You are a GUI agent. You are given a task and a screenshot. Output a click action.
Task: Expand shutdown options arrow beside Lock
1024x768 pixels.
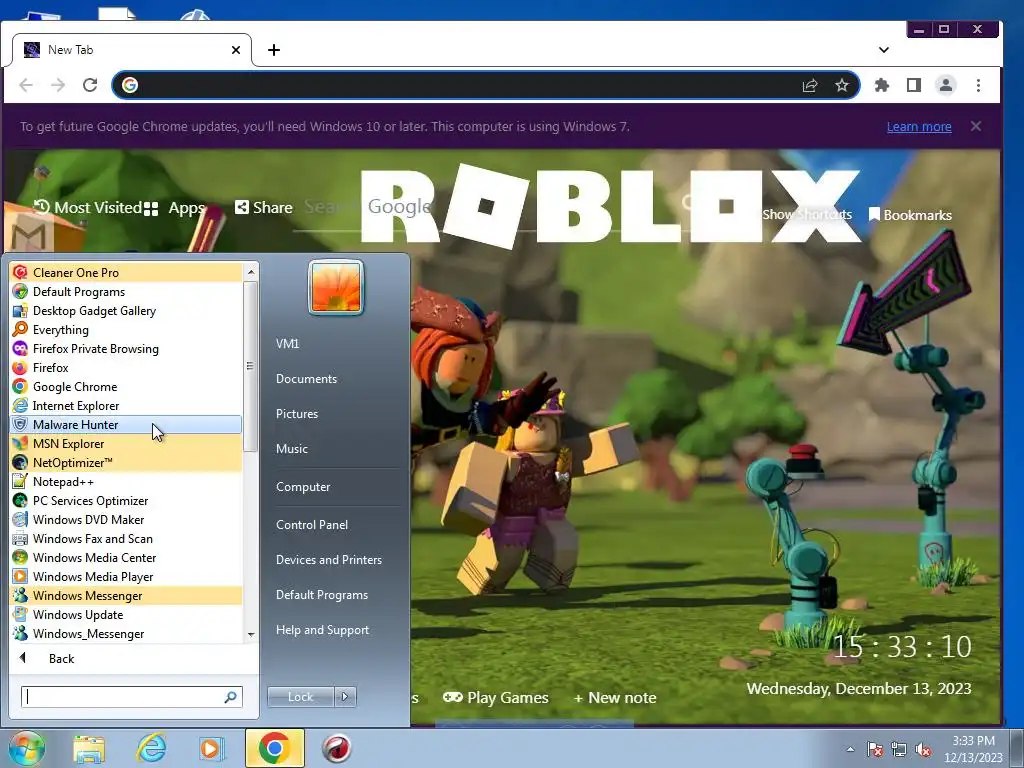click(345, 697)
